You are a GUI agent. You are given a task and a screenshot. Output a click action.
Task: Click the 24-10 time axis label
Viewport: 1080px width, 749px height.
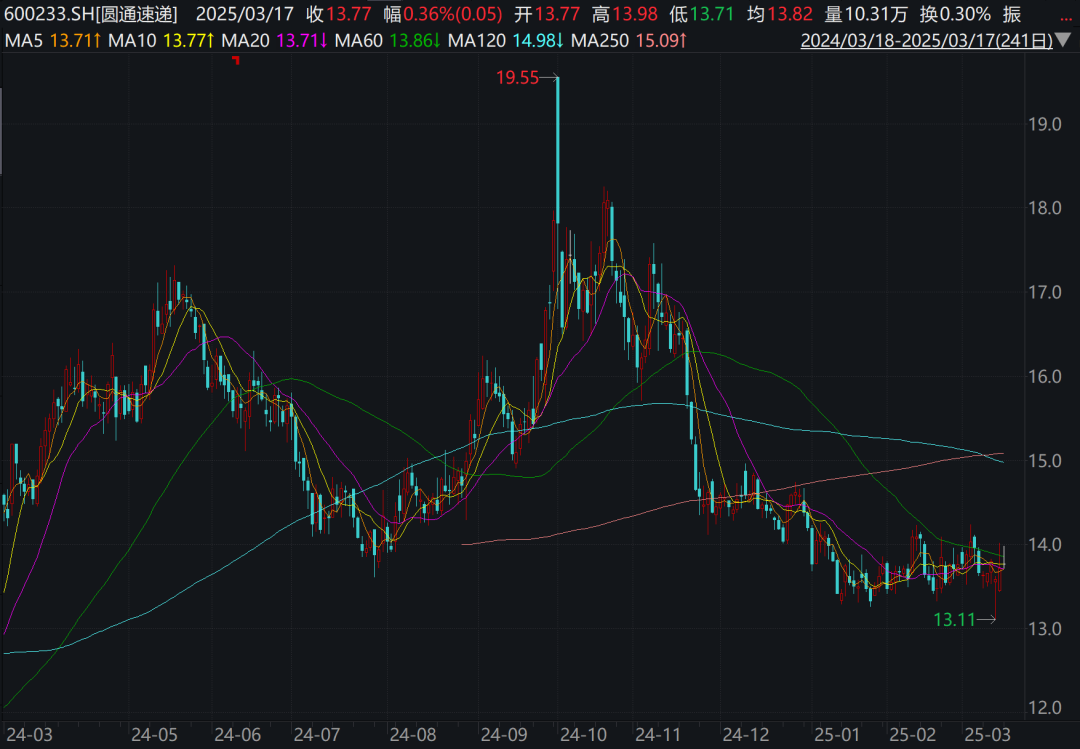click(x=583, y=735)
